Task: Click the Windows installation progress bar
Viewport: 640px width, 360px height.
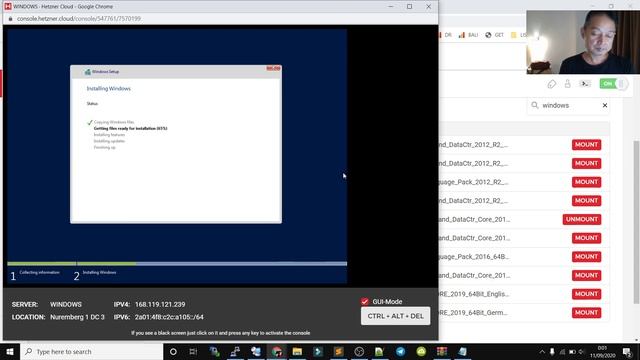Action: click(177, 264)
